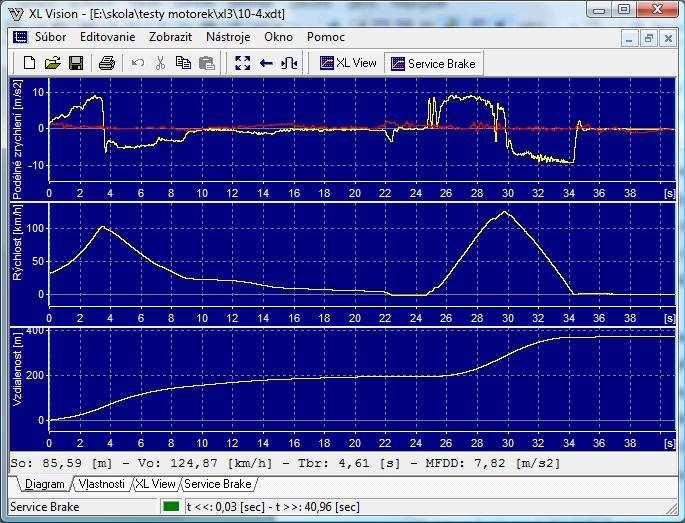Open a file with the folder icon

point(53,63)
